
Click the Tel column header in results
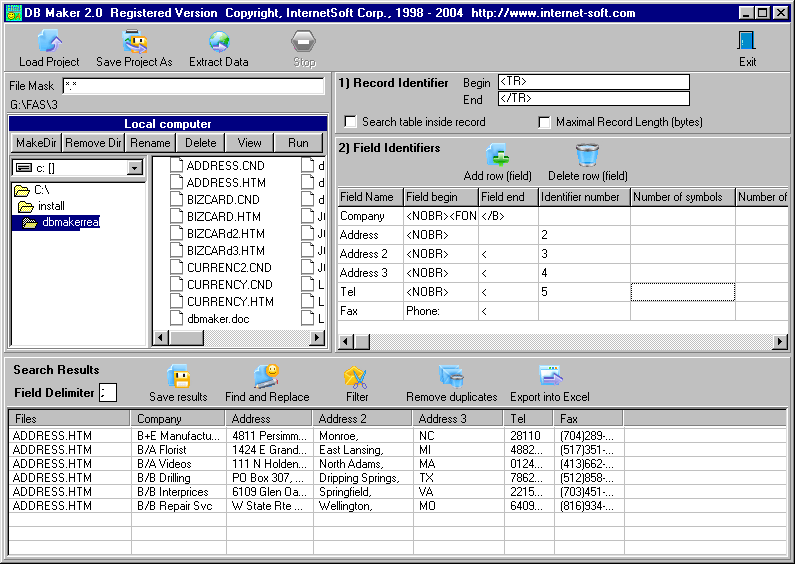(x=528, y=418)
